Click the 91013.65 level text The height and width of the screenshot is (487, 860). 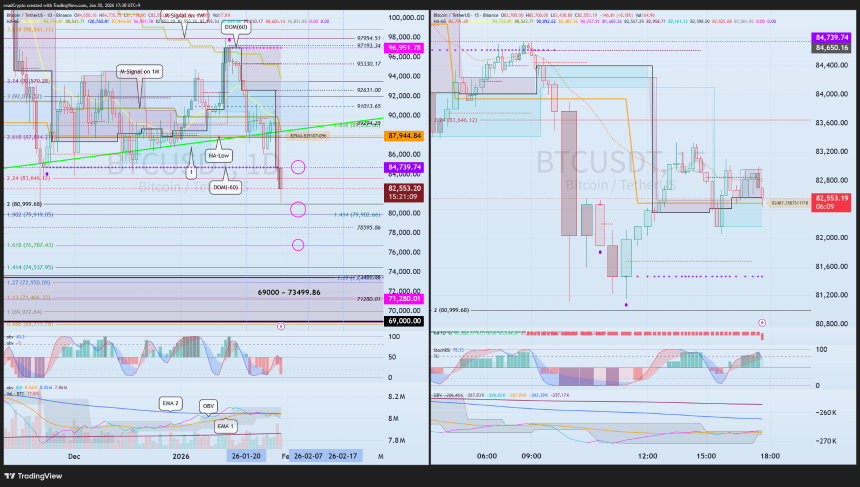click(x=369, y=106)
